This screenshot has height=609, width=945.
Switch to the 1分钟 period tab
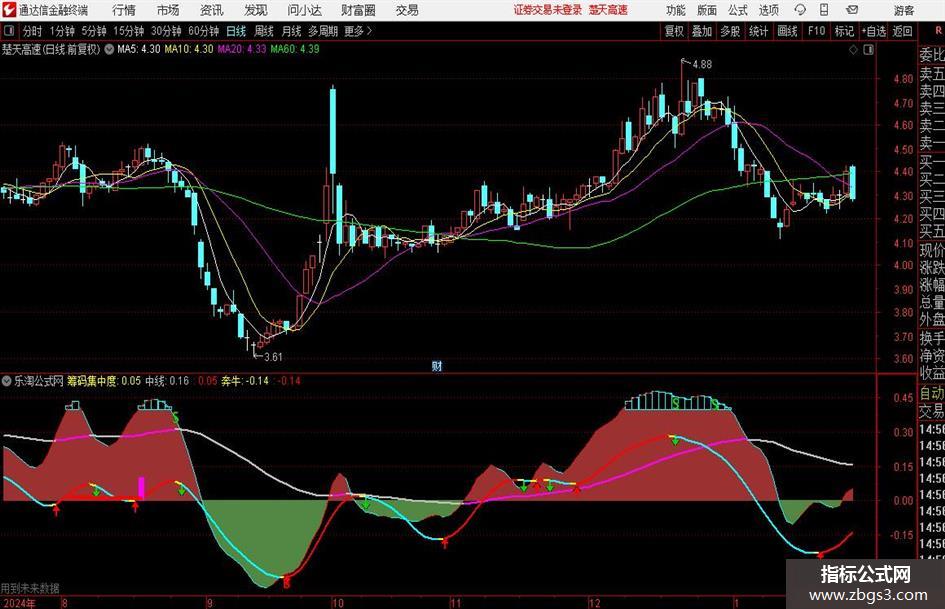point(62,31)
